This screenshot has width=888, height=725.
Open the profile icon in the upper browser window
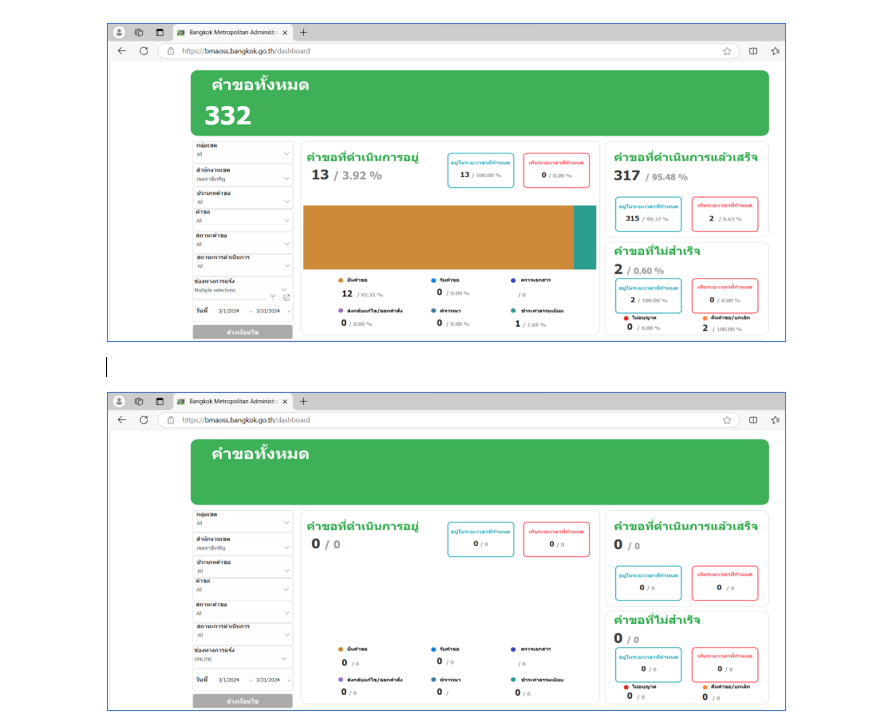click(x=120, y=33)
